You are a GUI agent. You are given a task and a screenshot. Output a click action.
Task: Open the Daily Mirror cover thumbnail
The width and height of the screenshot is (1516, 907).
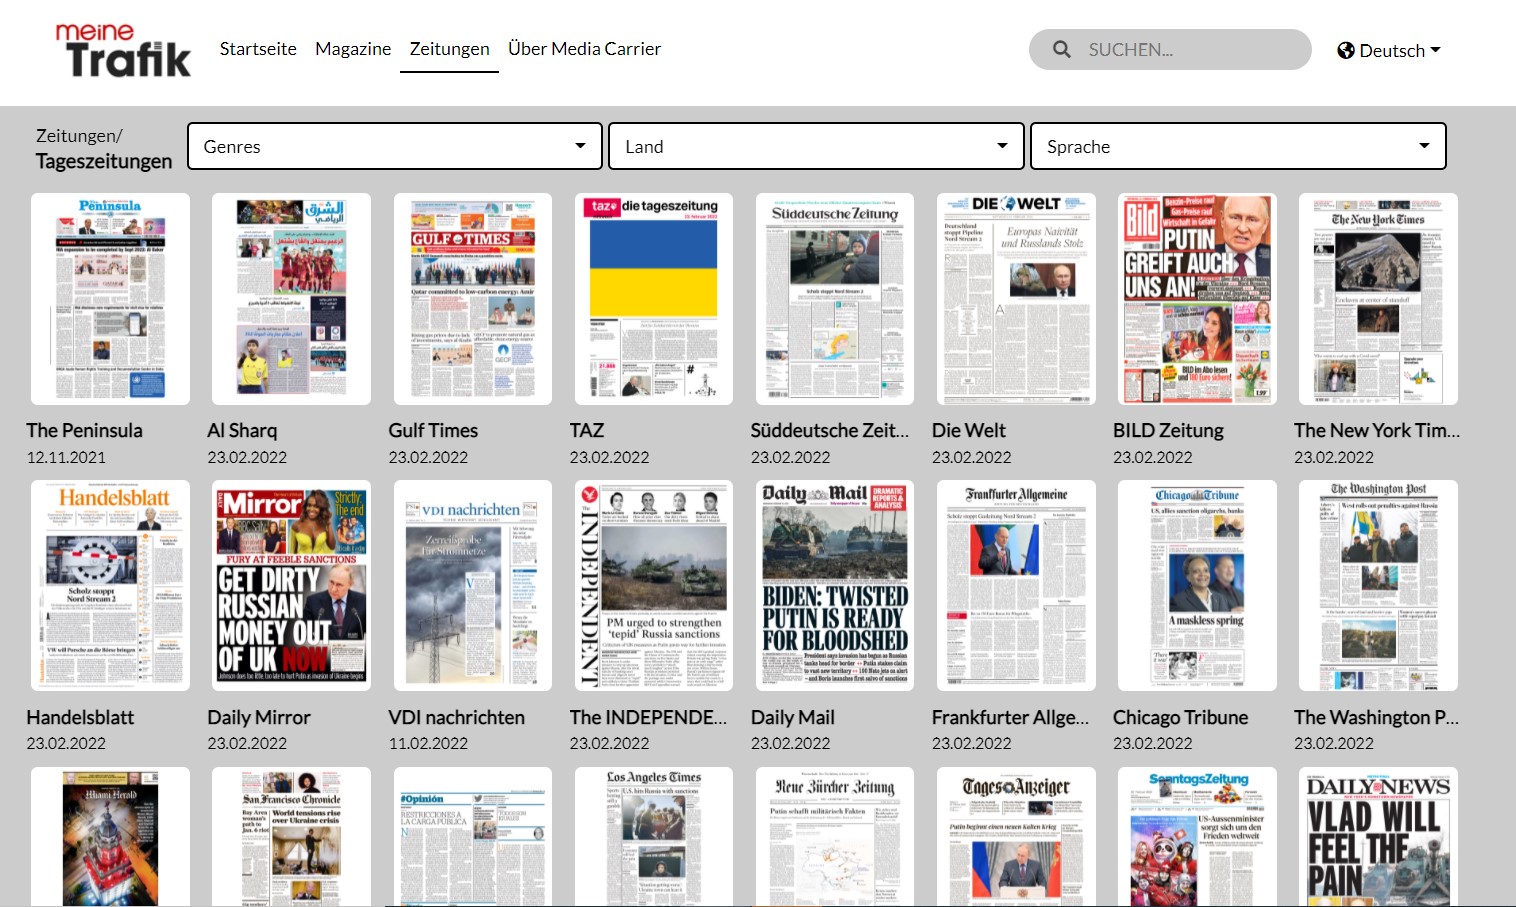pyautogui.click(x=291, y=585)
